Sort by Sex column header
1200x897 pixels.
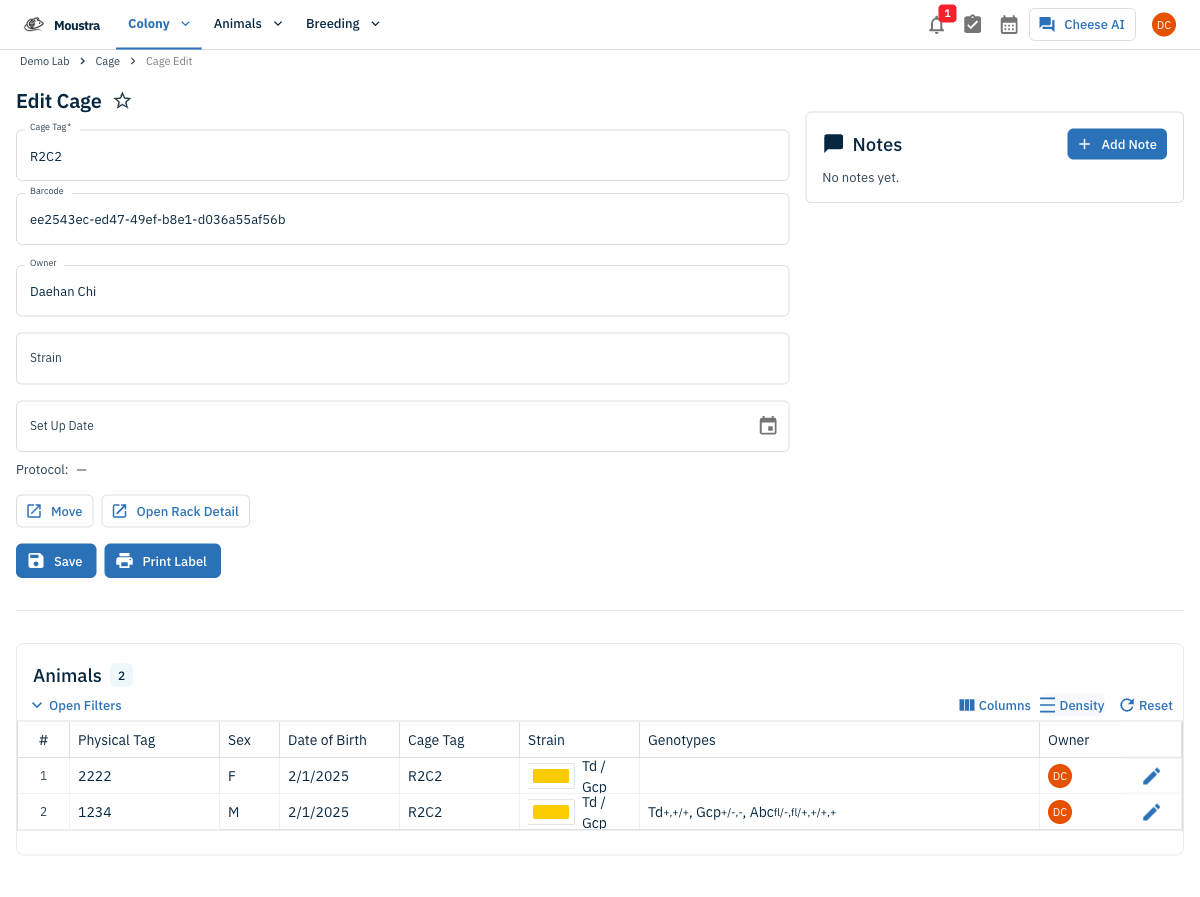[249, 740]
